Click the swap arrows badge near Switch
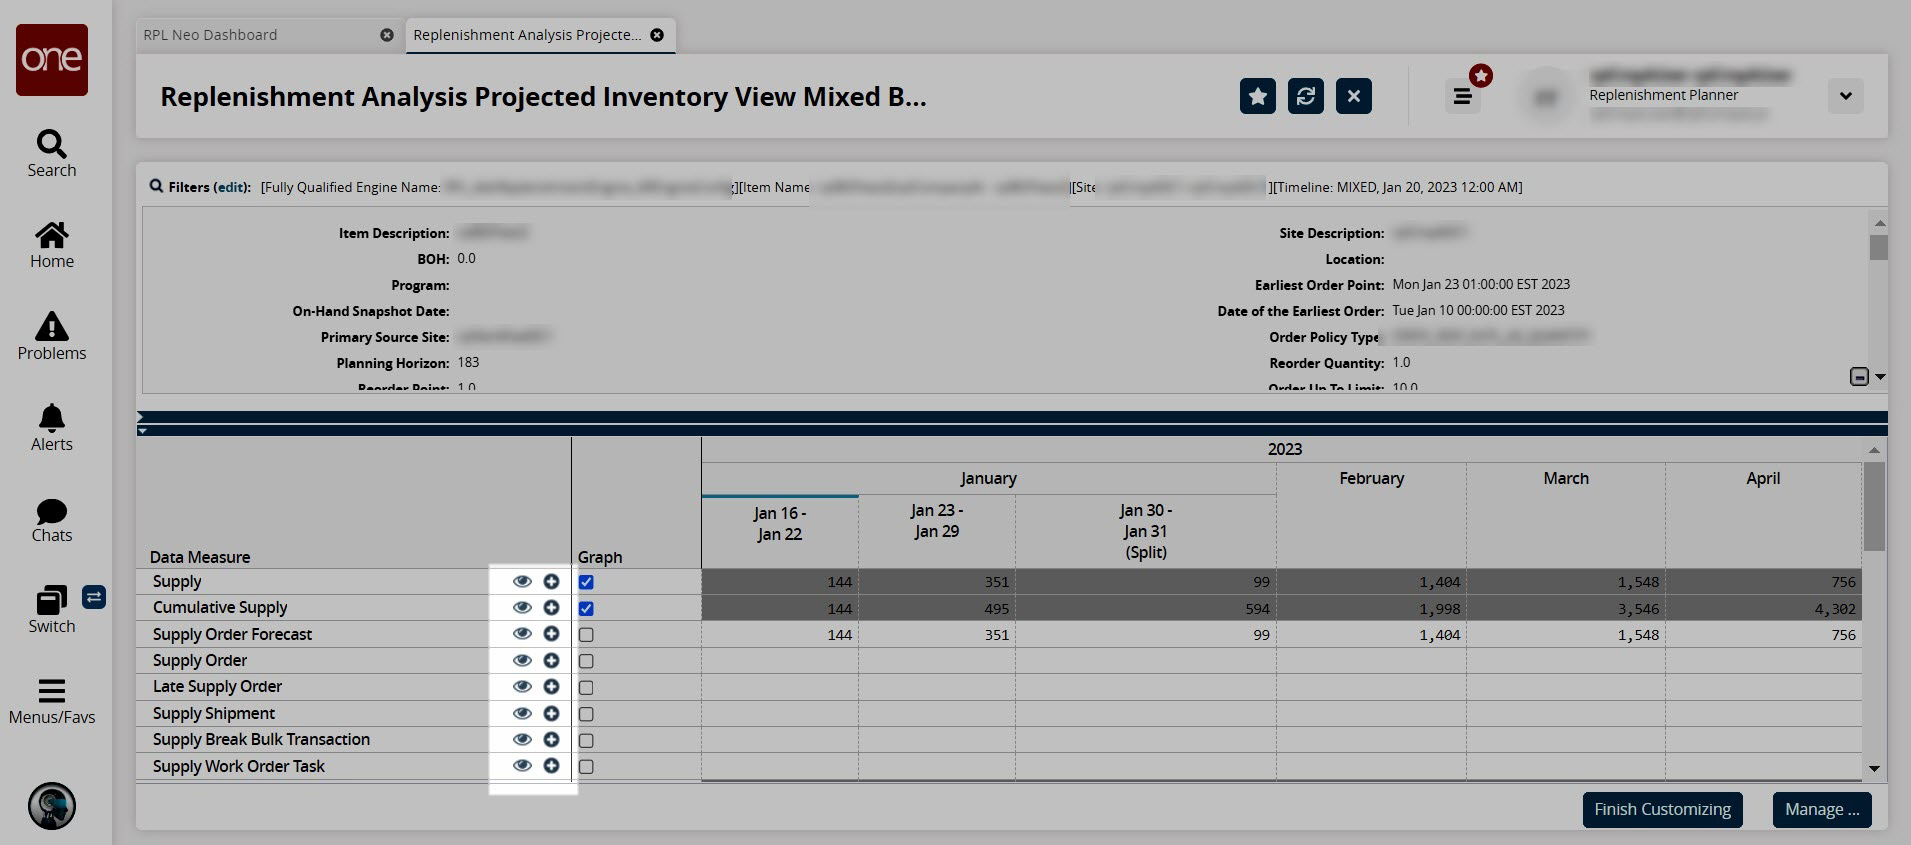This screenshot has width=1911, height=845. 94,597
